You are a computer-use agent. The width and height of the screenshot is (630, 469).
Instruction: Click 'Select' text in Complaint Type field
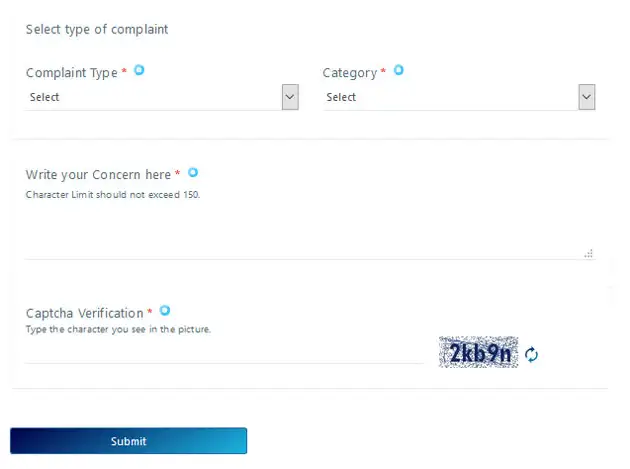tap(45, 97)
